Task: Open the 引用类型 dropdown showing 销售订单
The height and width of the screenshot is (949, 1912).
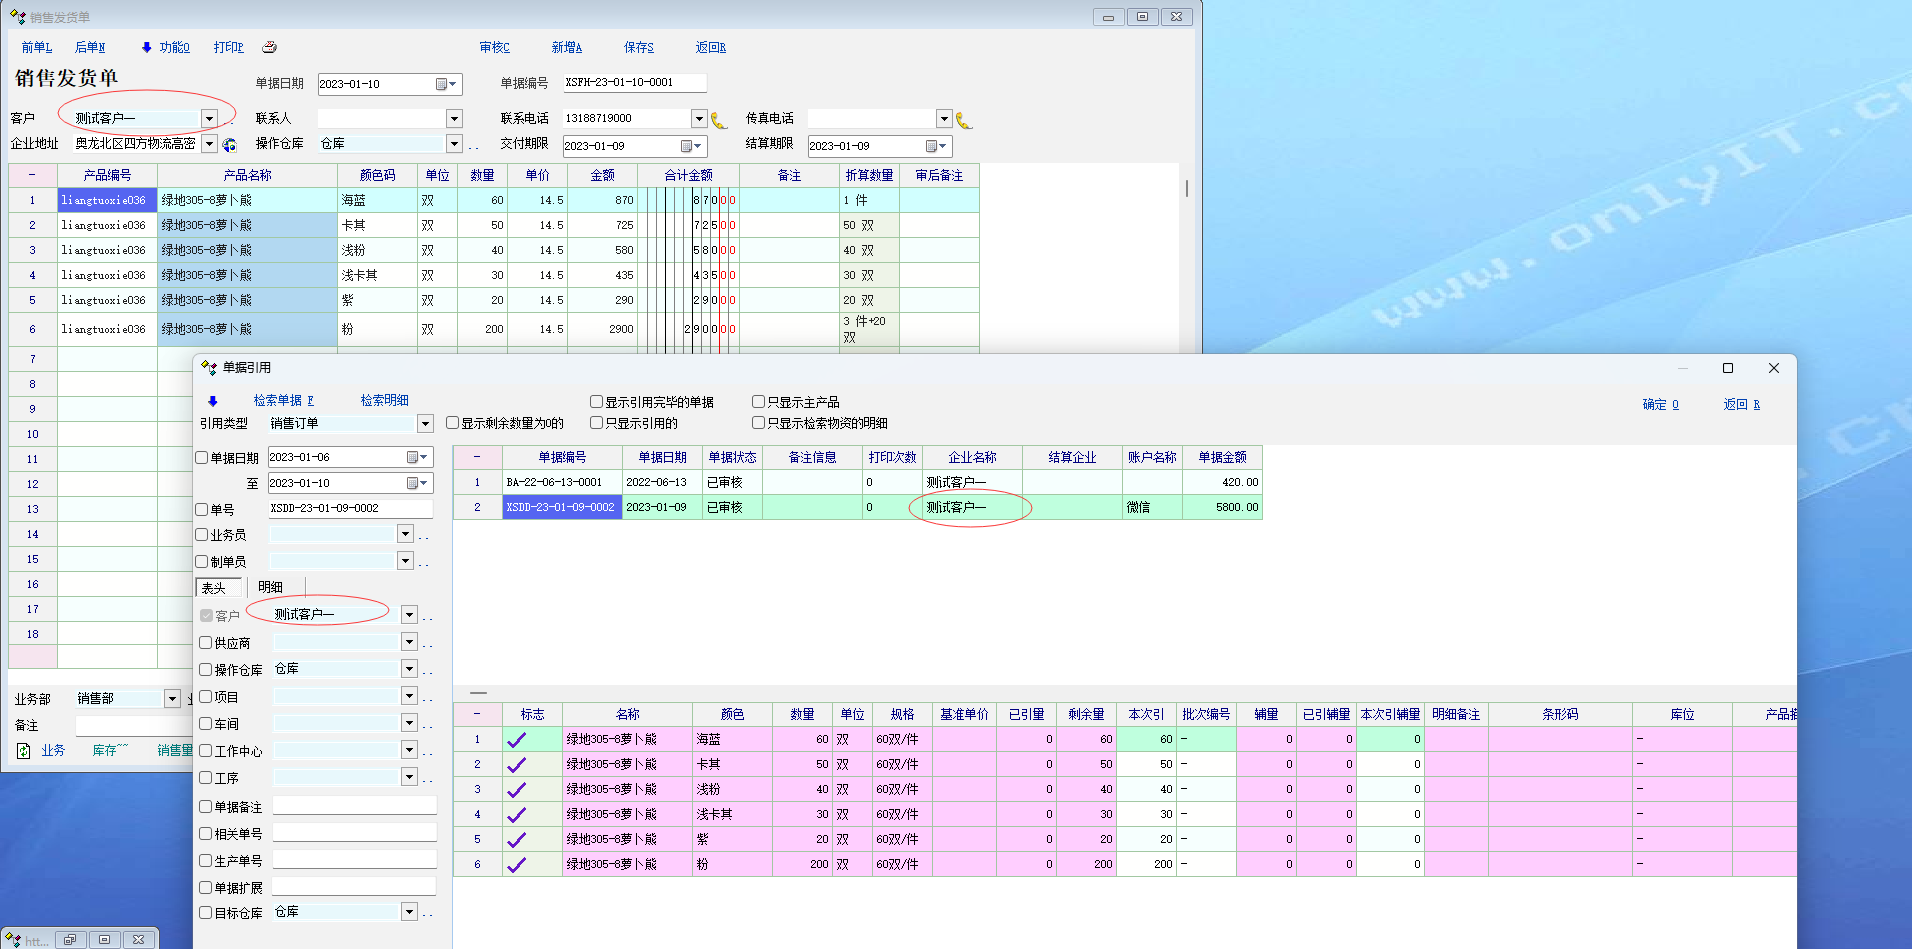Action: pyautogui.click(x=425, y=423)
